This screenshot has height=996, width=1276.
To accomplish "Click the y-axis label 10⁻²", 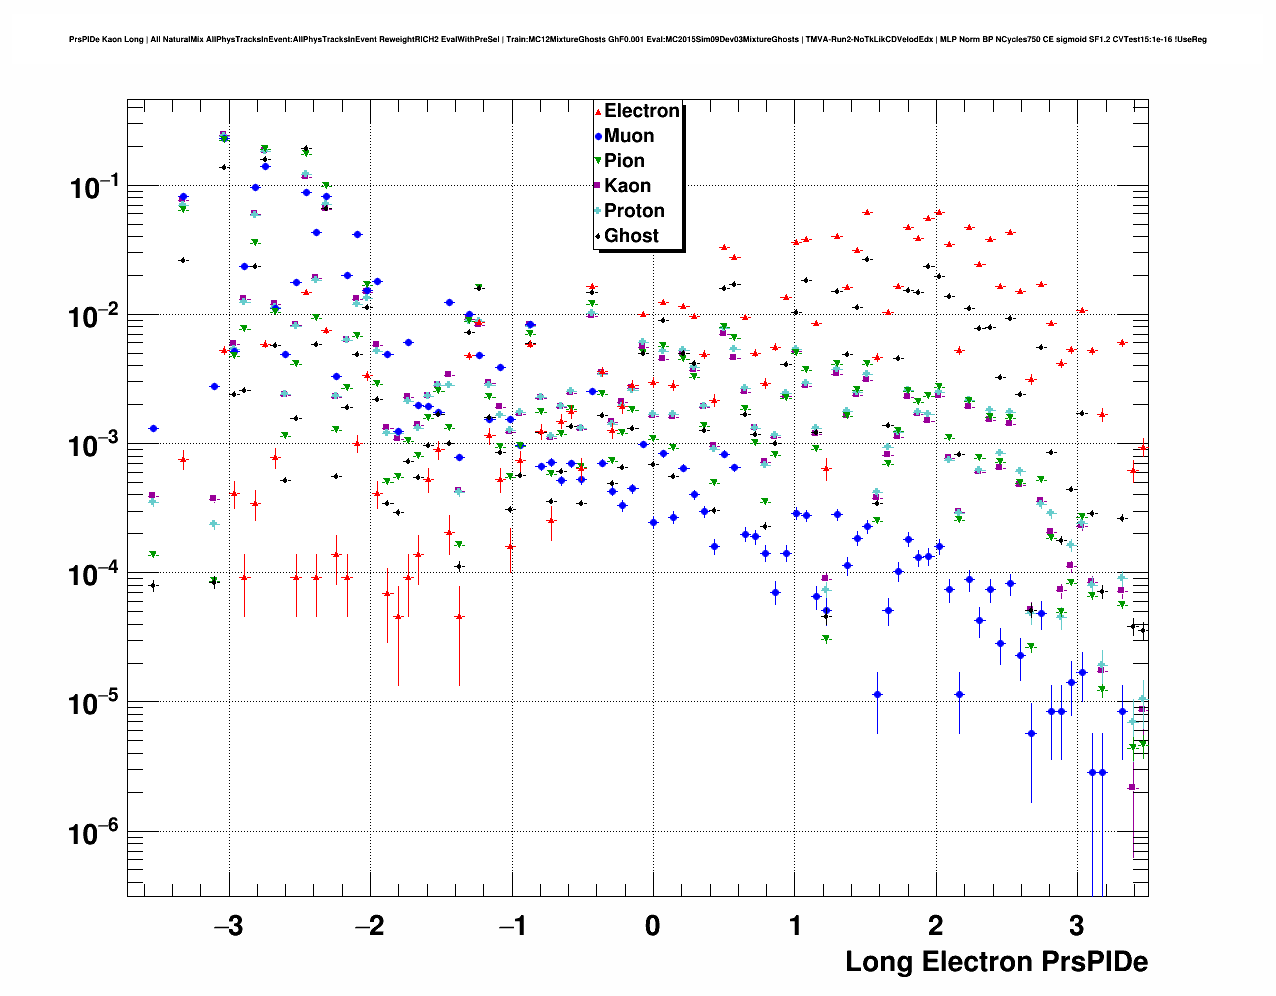I will click(93, 315).
